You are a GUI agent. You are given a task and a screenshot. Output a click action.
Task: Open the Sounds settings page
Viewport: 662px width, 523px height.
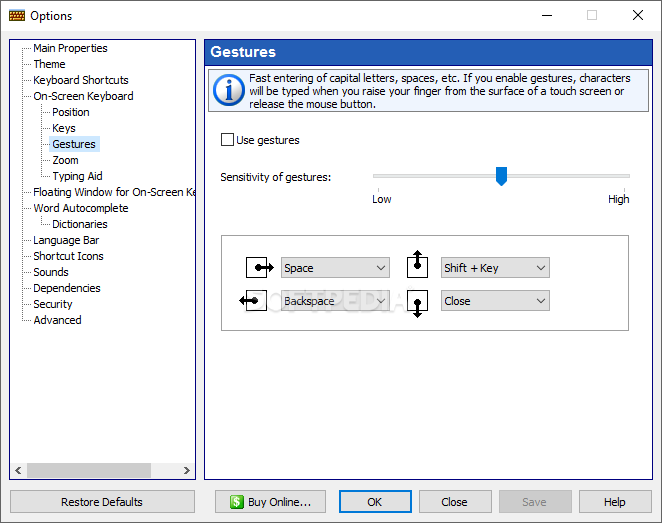click(51, 272)
